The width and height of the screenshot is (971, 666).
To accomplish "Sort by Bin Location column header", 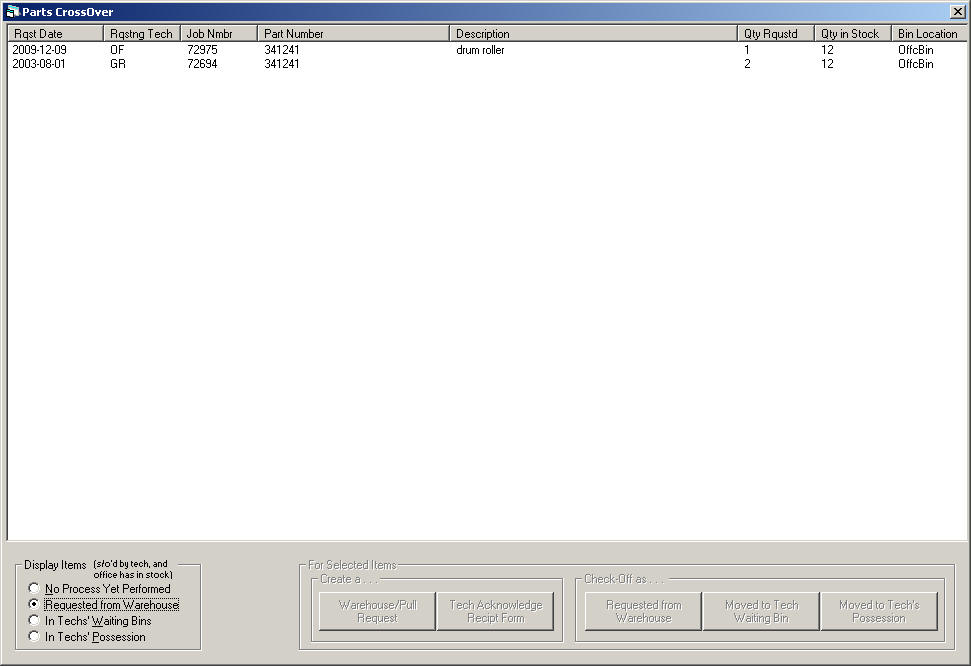I will (928, 34).
